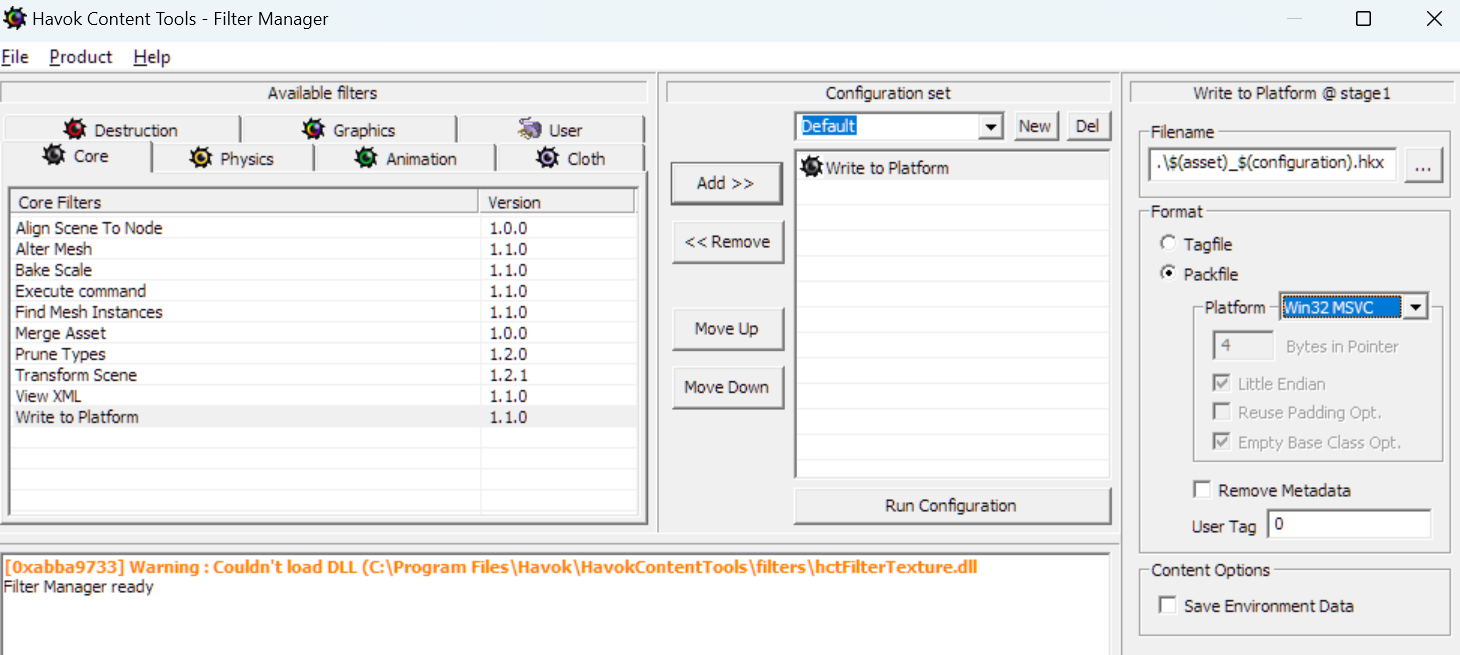Create a New configuration set

click(x=1035, y=126)
